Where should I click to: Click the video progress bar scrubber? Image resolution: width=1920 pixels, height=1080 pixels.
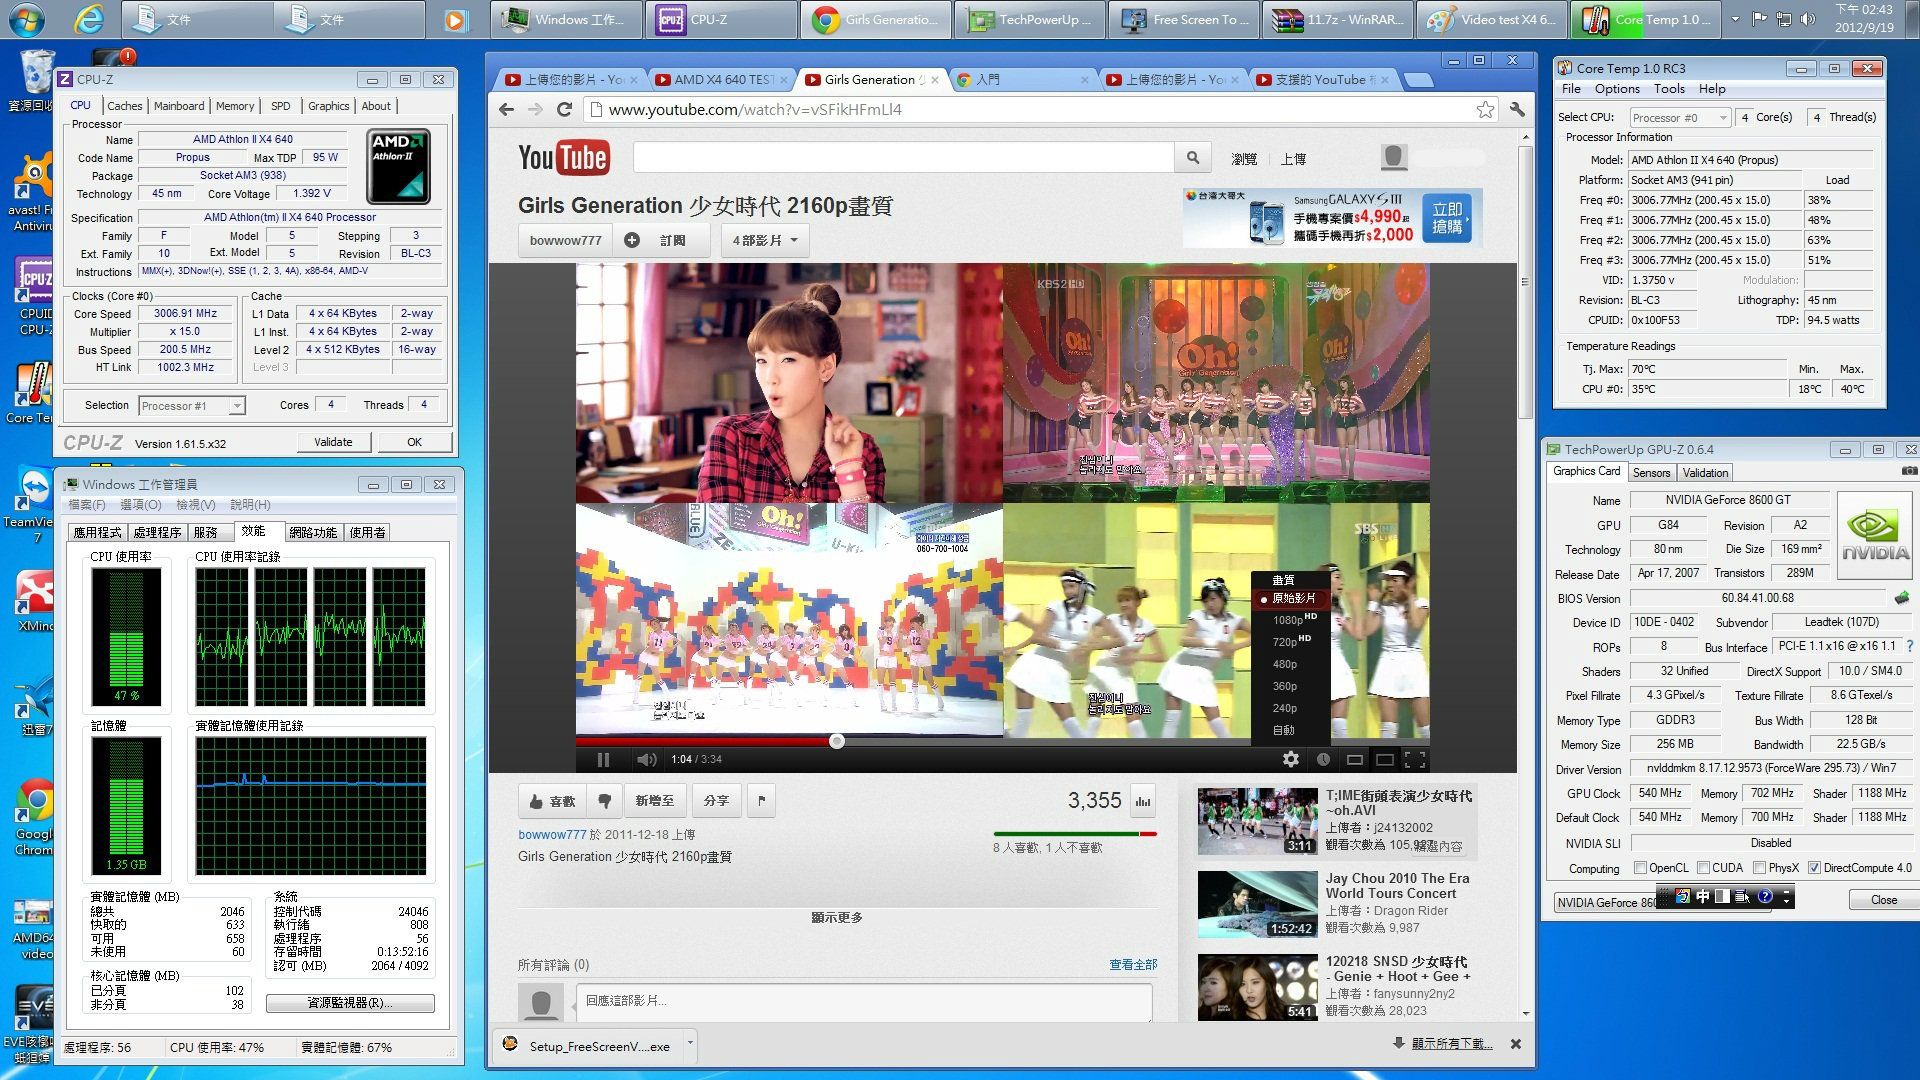point(837,741)
